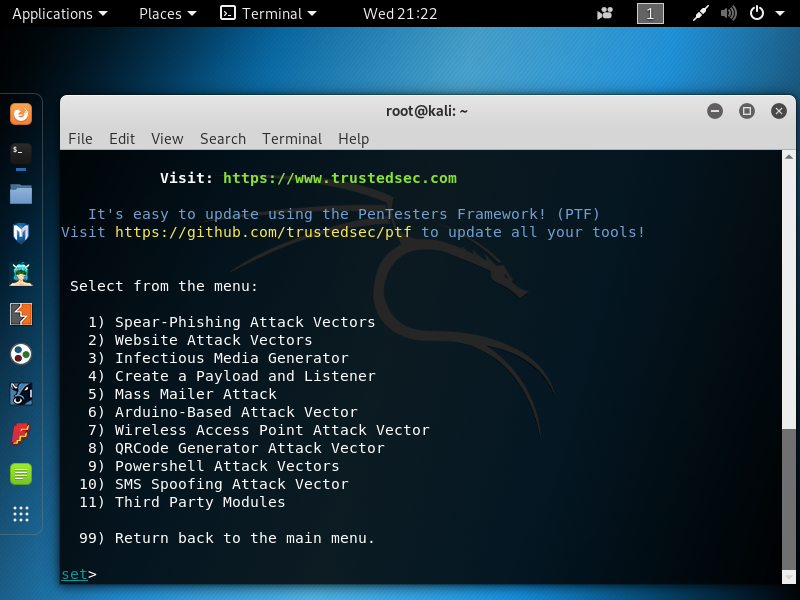This screenshot has height=600, width=800.
Task: Open the Terminal menu in window menubar
Action: point(292,139)
